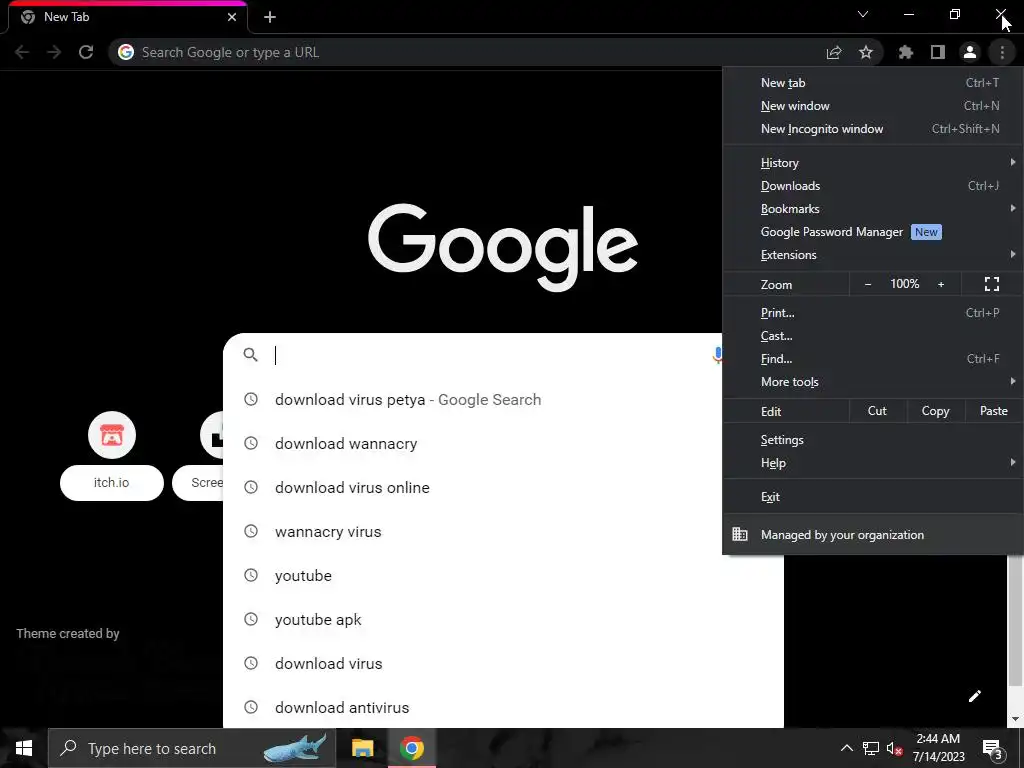Screen dimensions: 1024x768
Task: Click the Copy button
Action: pyautogui.click(x=935, y=411)
